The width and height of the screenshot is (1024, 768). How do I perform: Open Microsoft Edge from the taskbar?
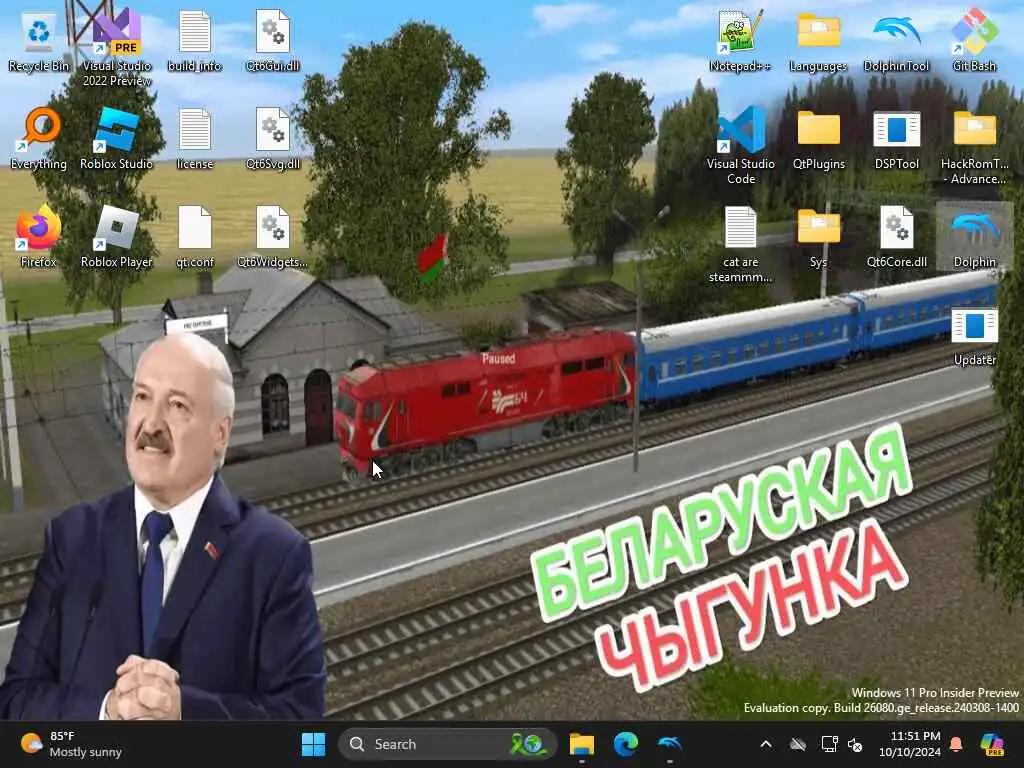coord(626,744)
